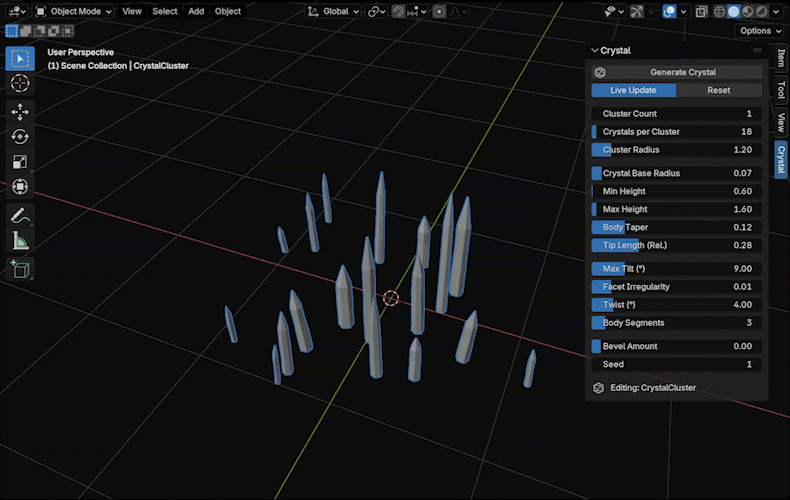
Task: Open the Select menu
Action: pyautogui.click(x=165, y=11)
